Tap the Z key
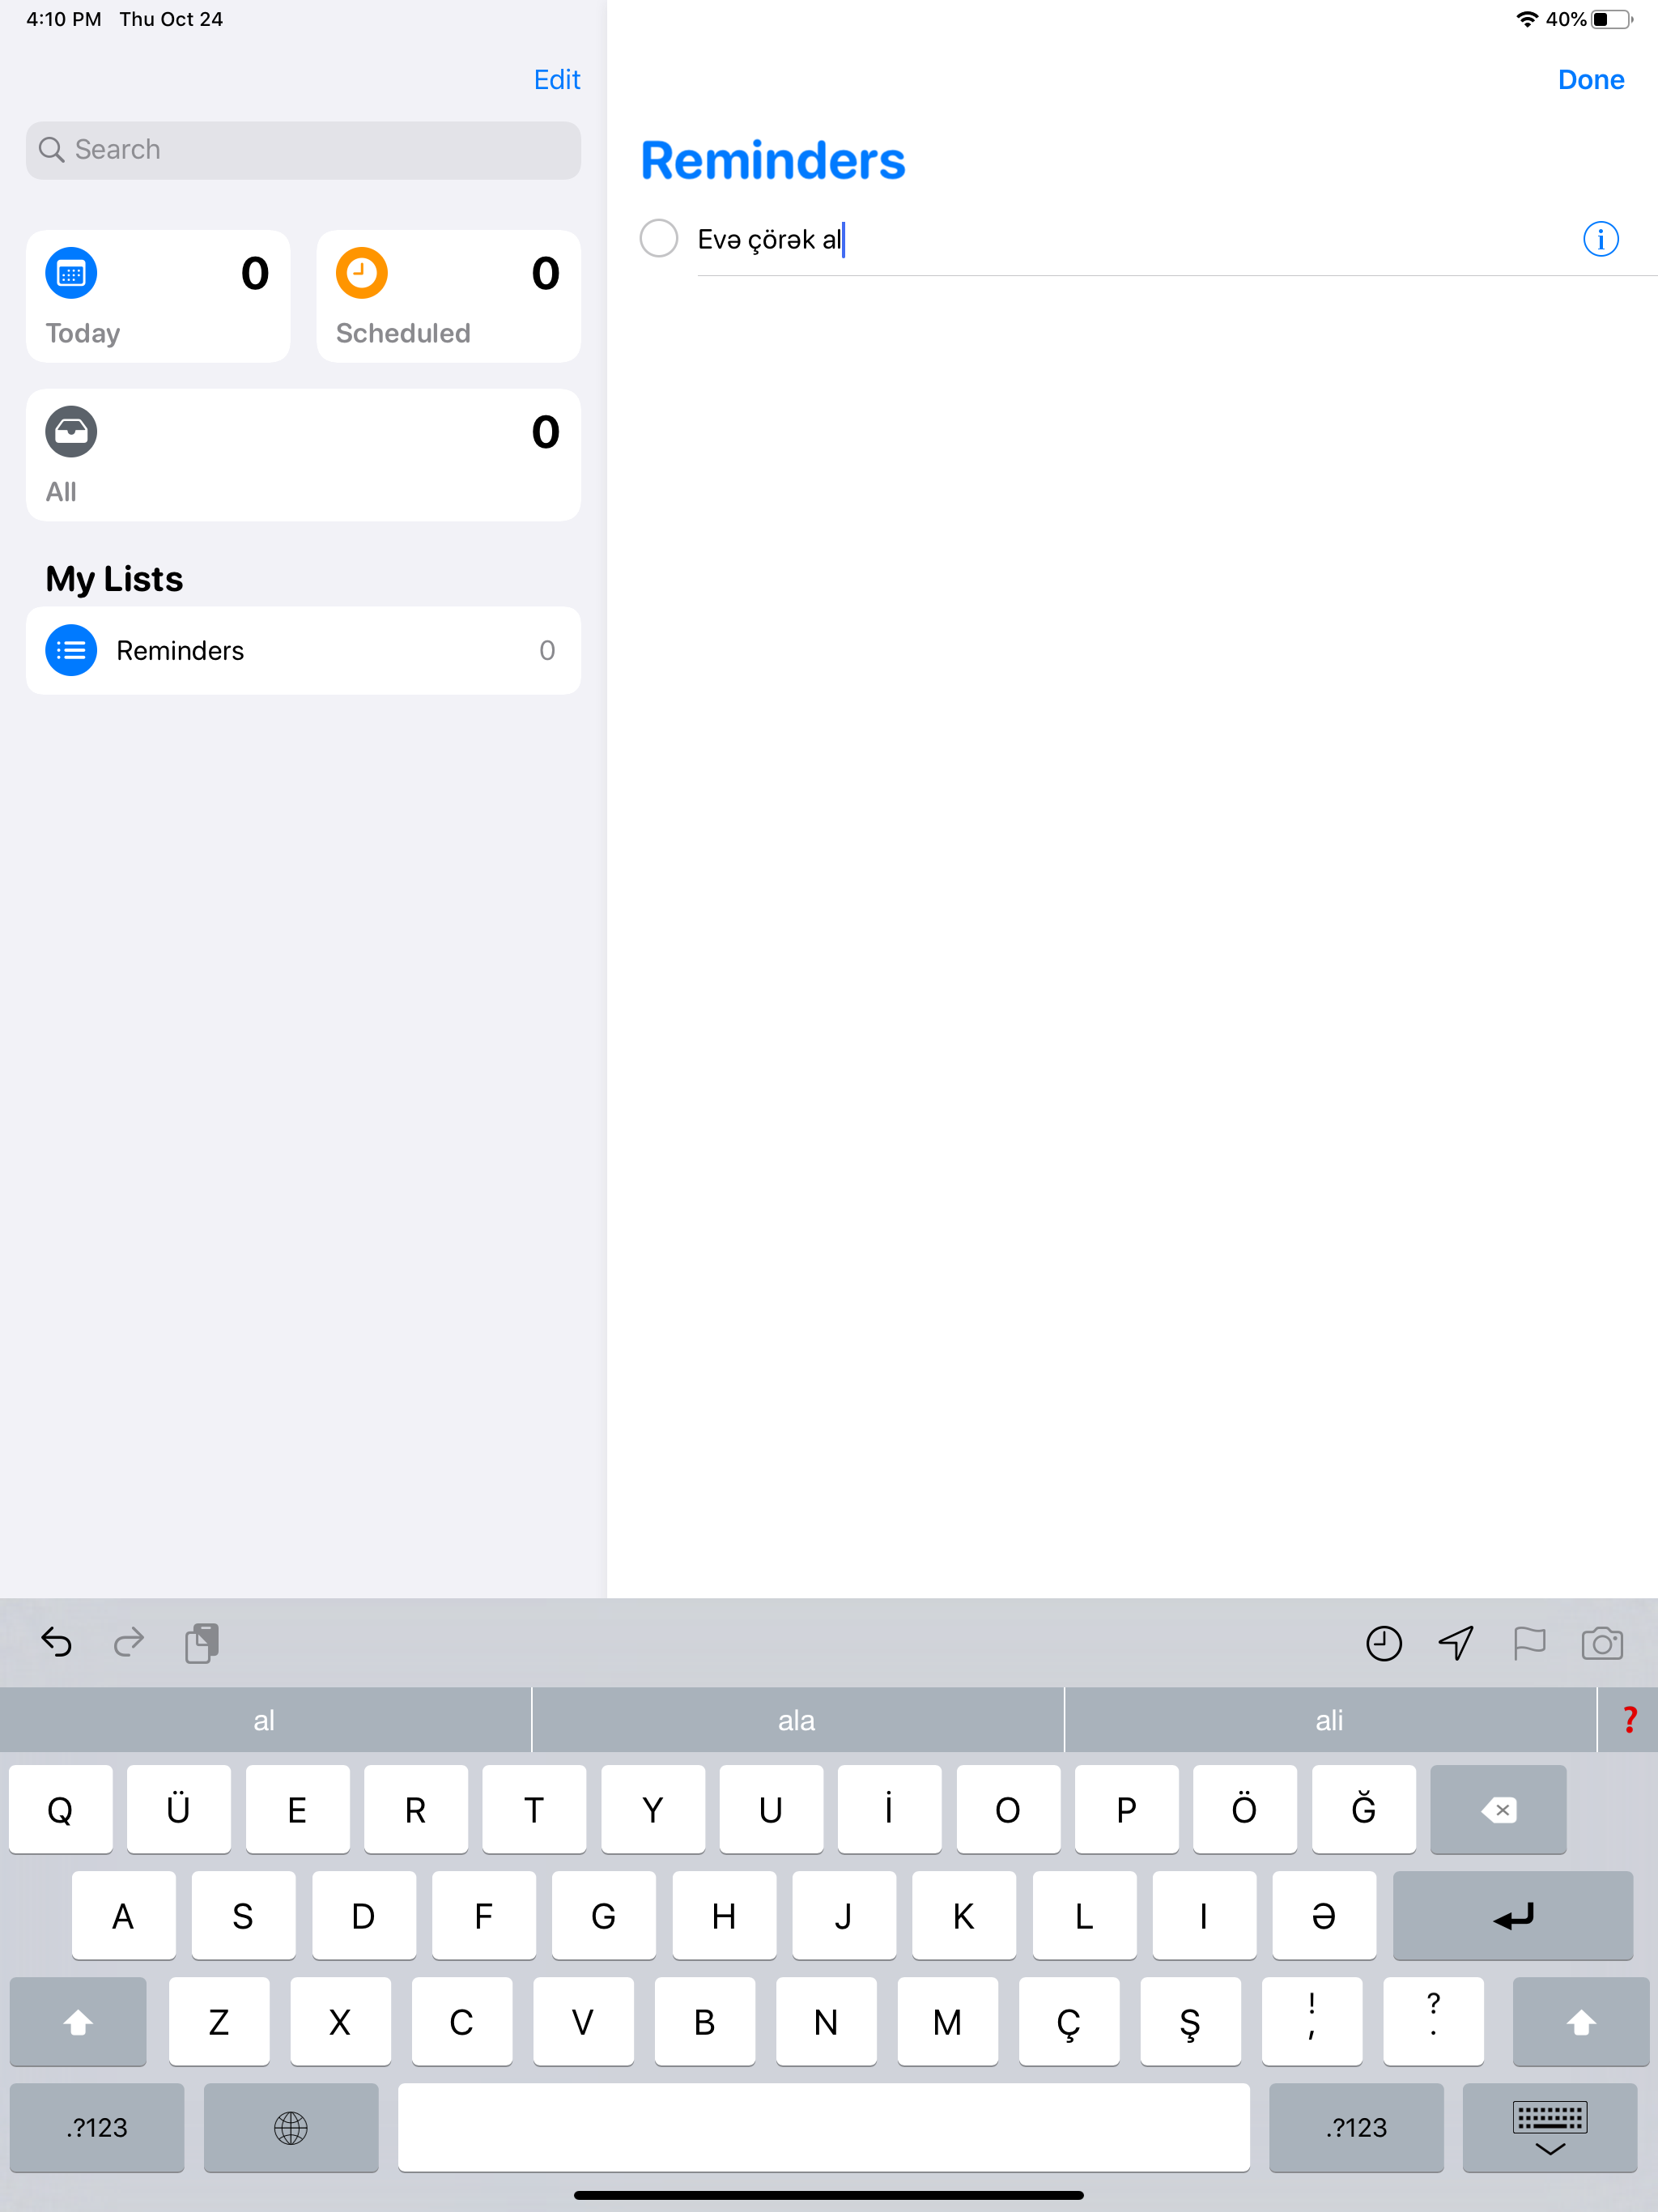The width and height of the screenshot is (1658, 2212). pyautogui.click(x=219, y=2021)
